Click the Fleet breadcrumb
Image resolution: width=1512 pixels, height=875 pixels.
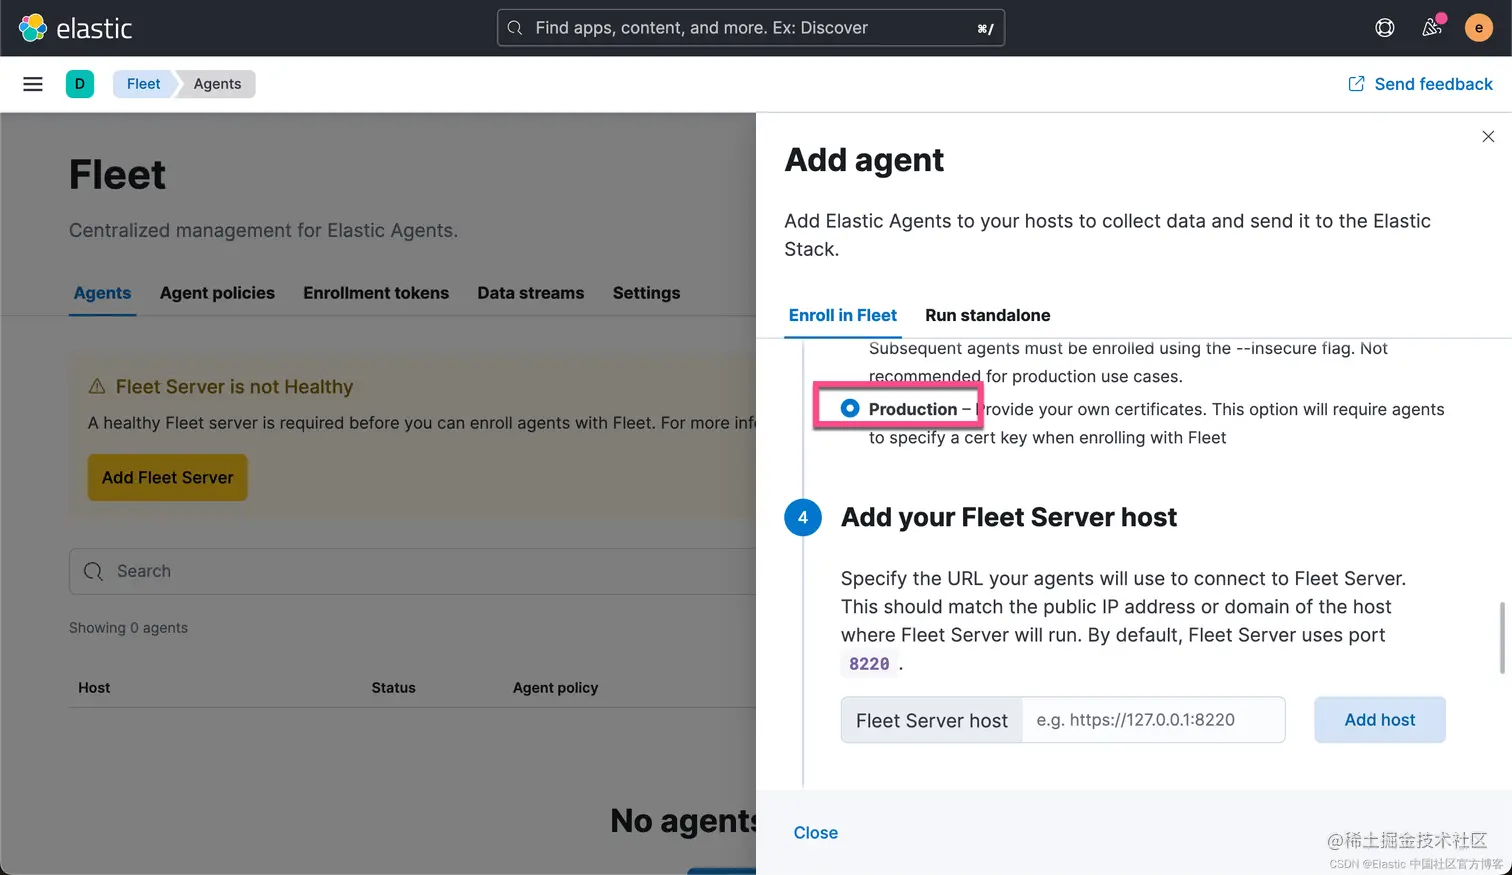[143, 84]
